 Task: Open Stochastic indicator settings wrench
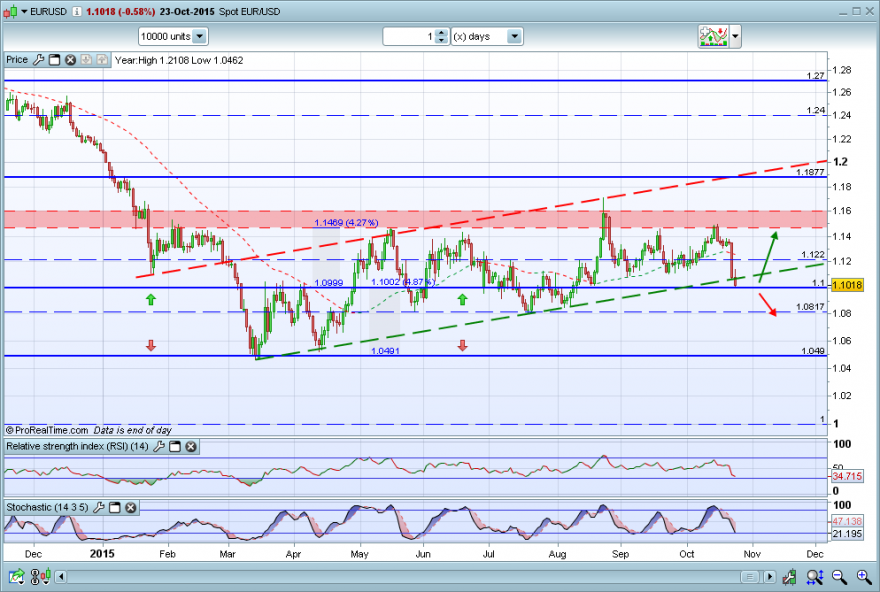(98, 507)
